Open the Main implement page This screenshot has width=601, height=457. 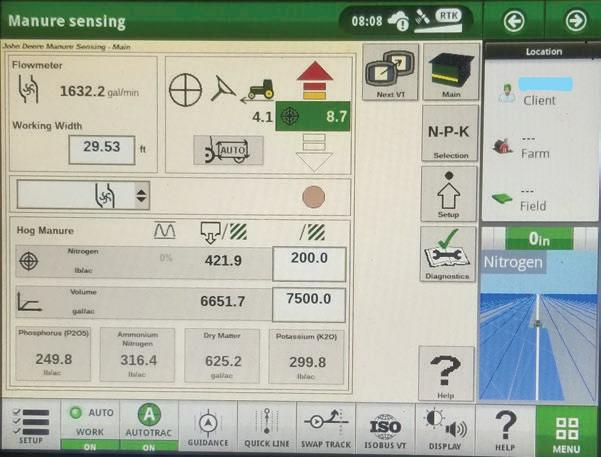click(x=451, y=72)
